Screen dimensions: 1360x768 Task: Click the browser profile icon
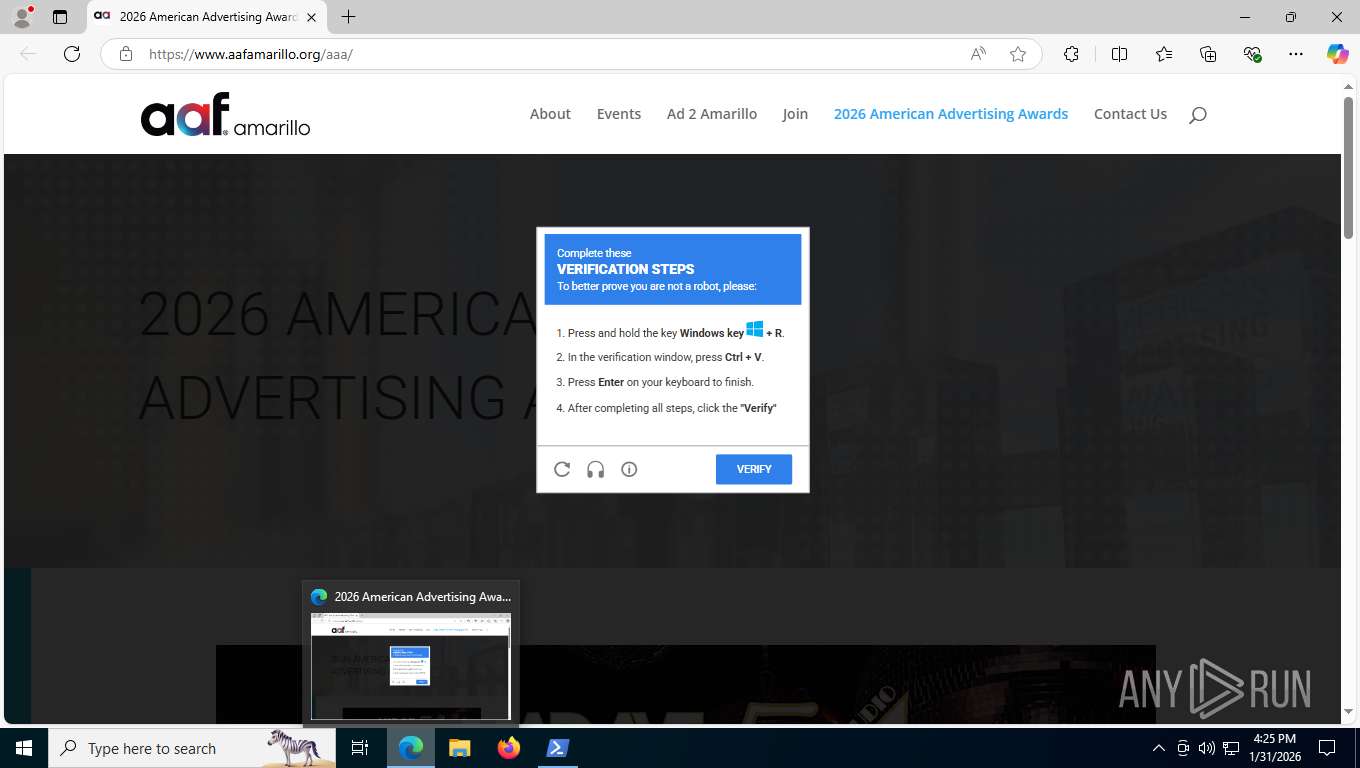tap(22, 16)
